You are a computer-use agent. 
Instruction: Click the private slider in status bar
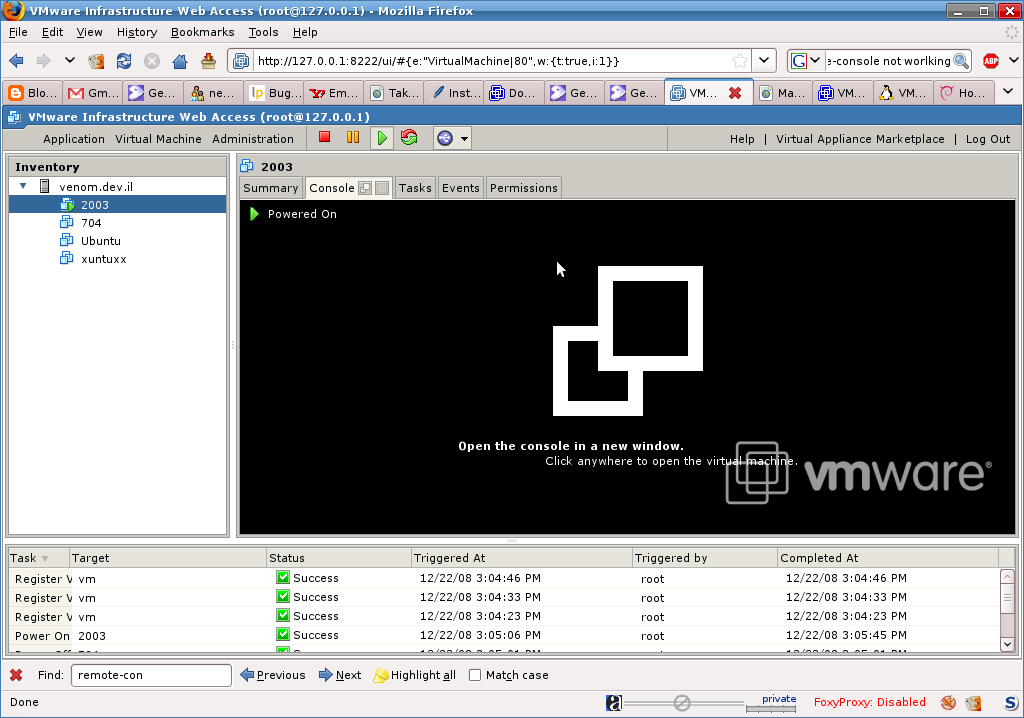click(x=771, y=703)
